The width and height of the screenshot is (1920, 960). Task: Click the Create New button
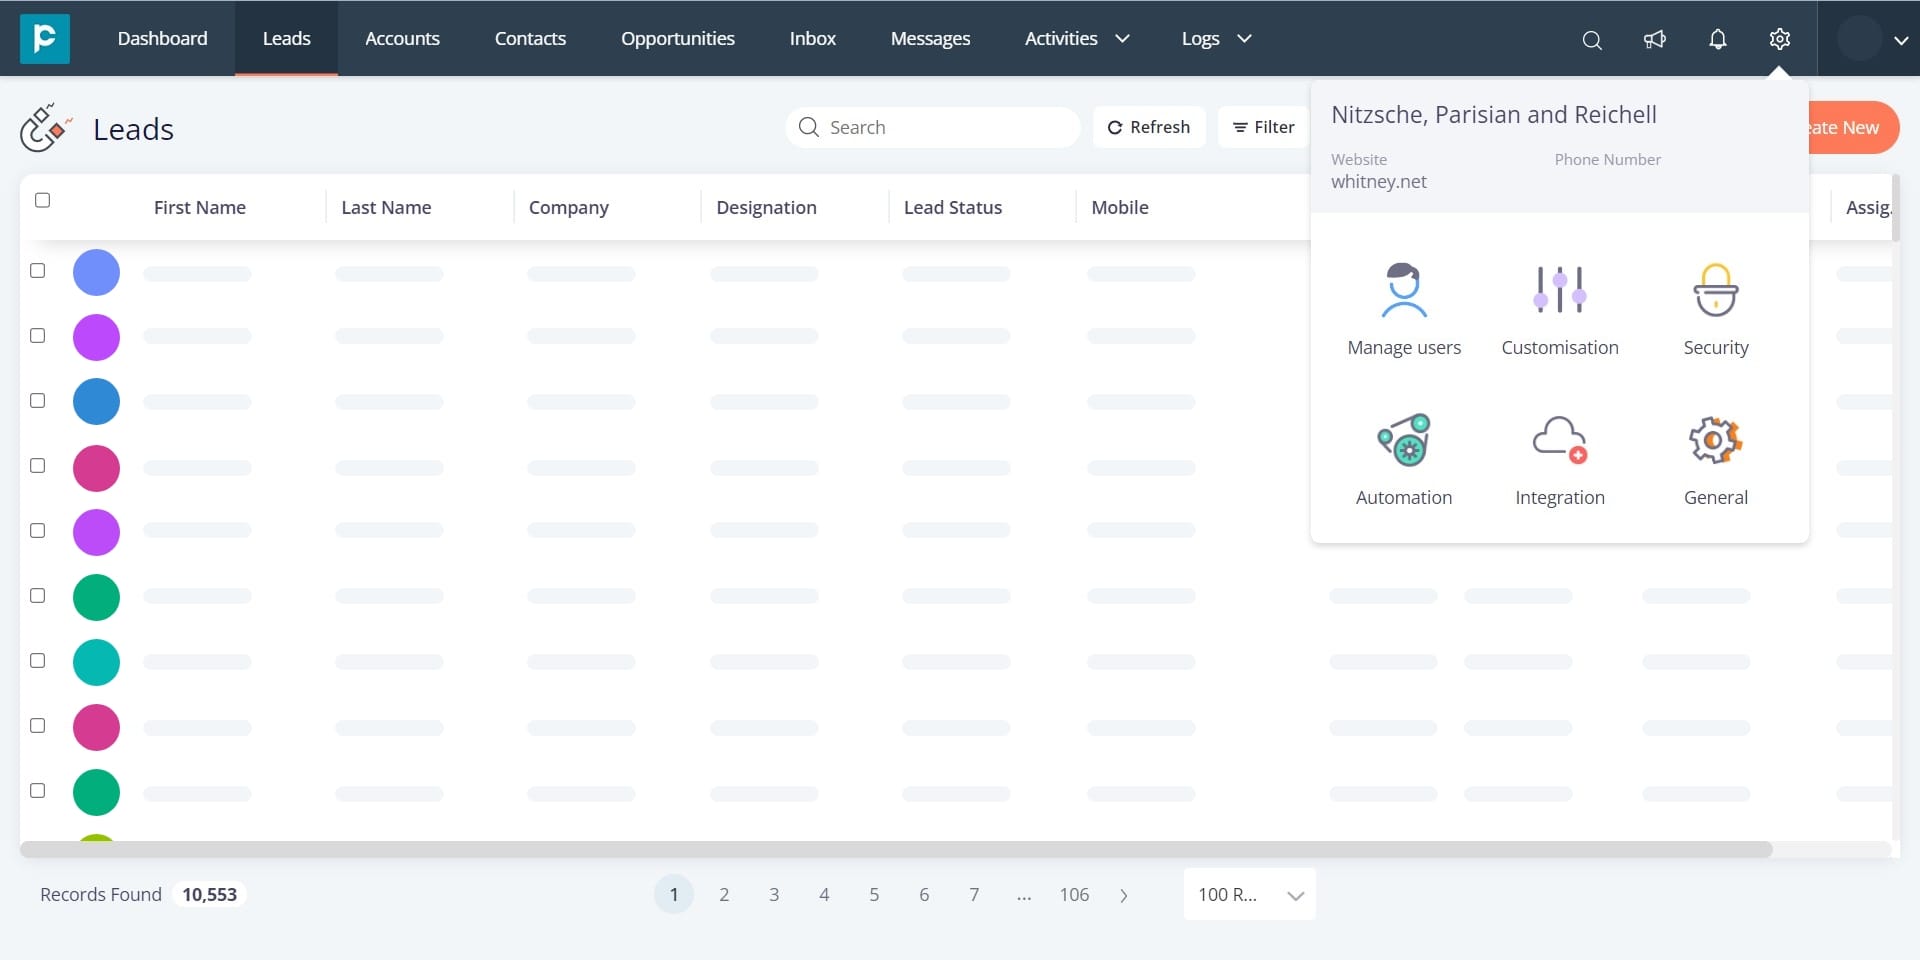(1853, 127)
